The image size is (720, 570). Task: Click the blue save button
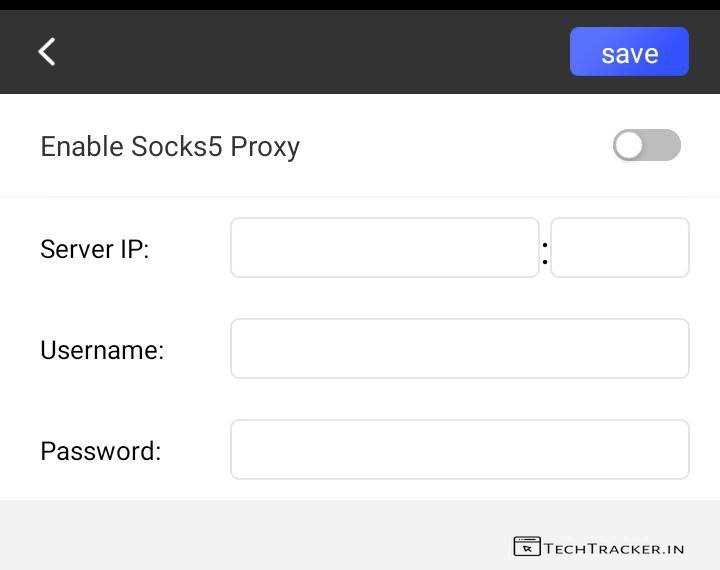[629, 52]
